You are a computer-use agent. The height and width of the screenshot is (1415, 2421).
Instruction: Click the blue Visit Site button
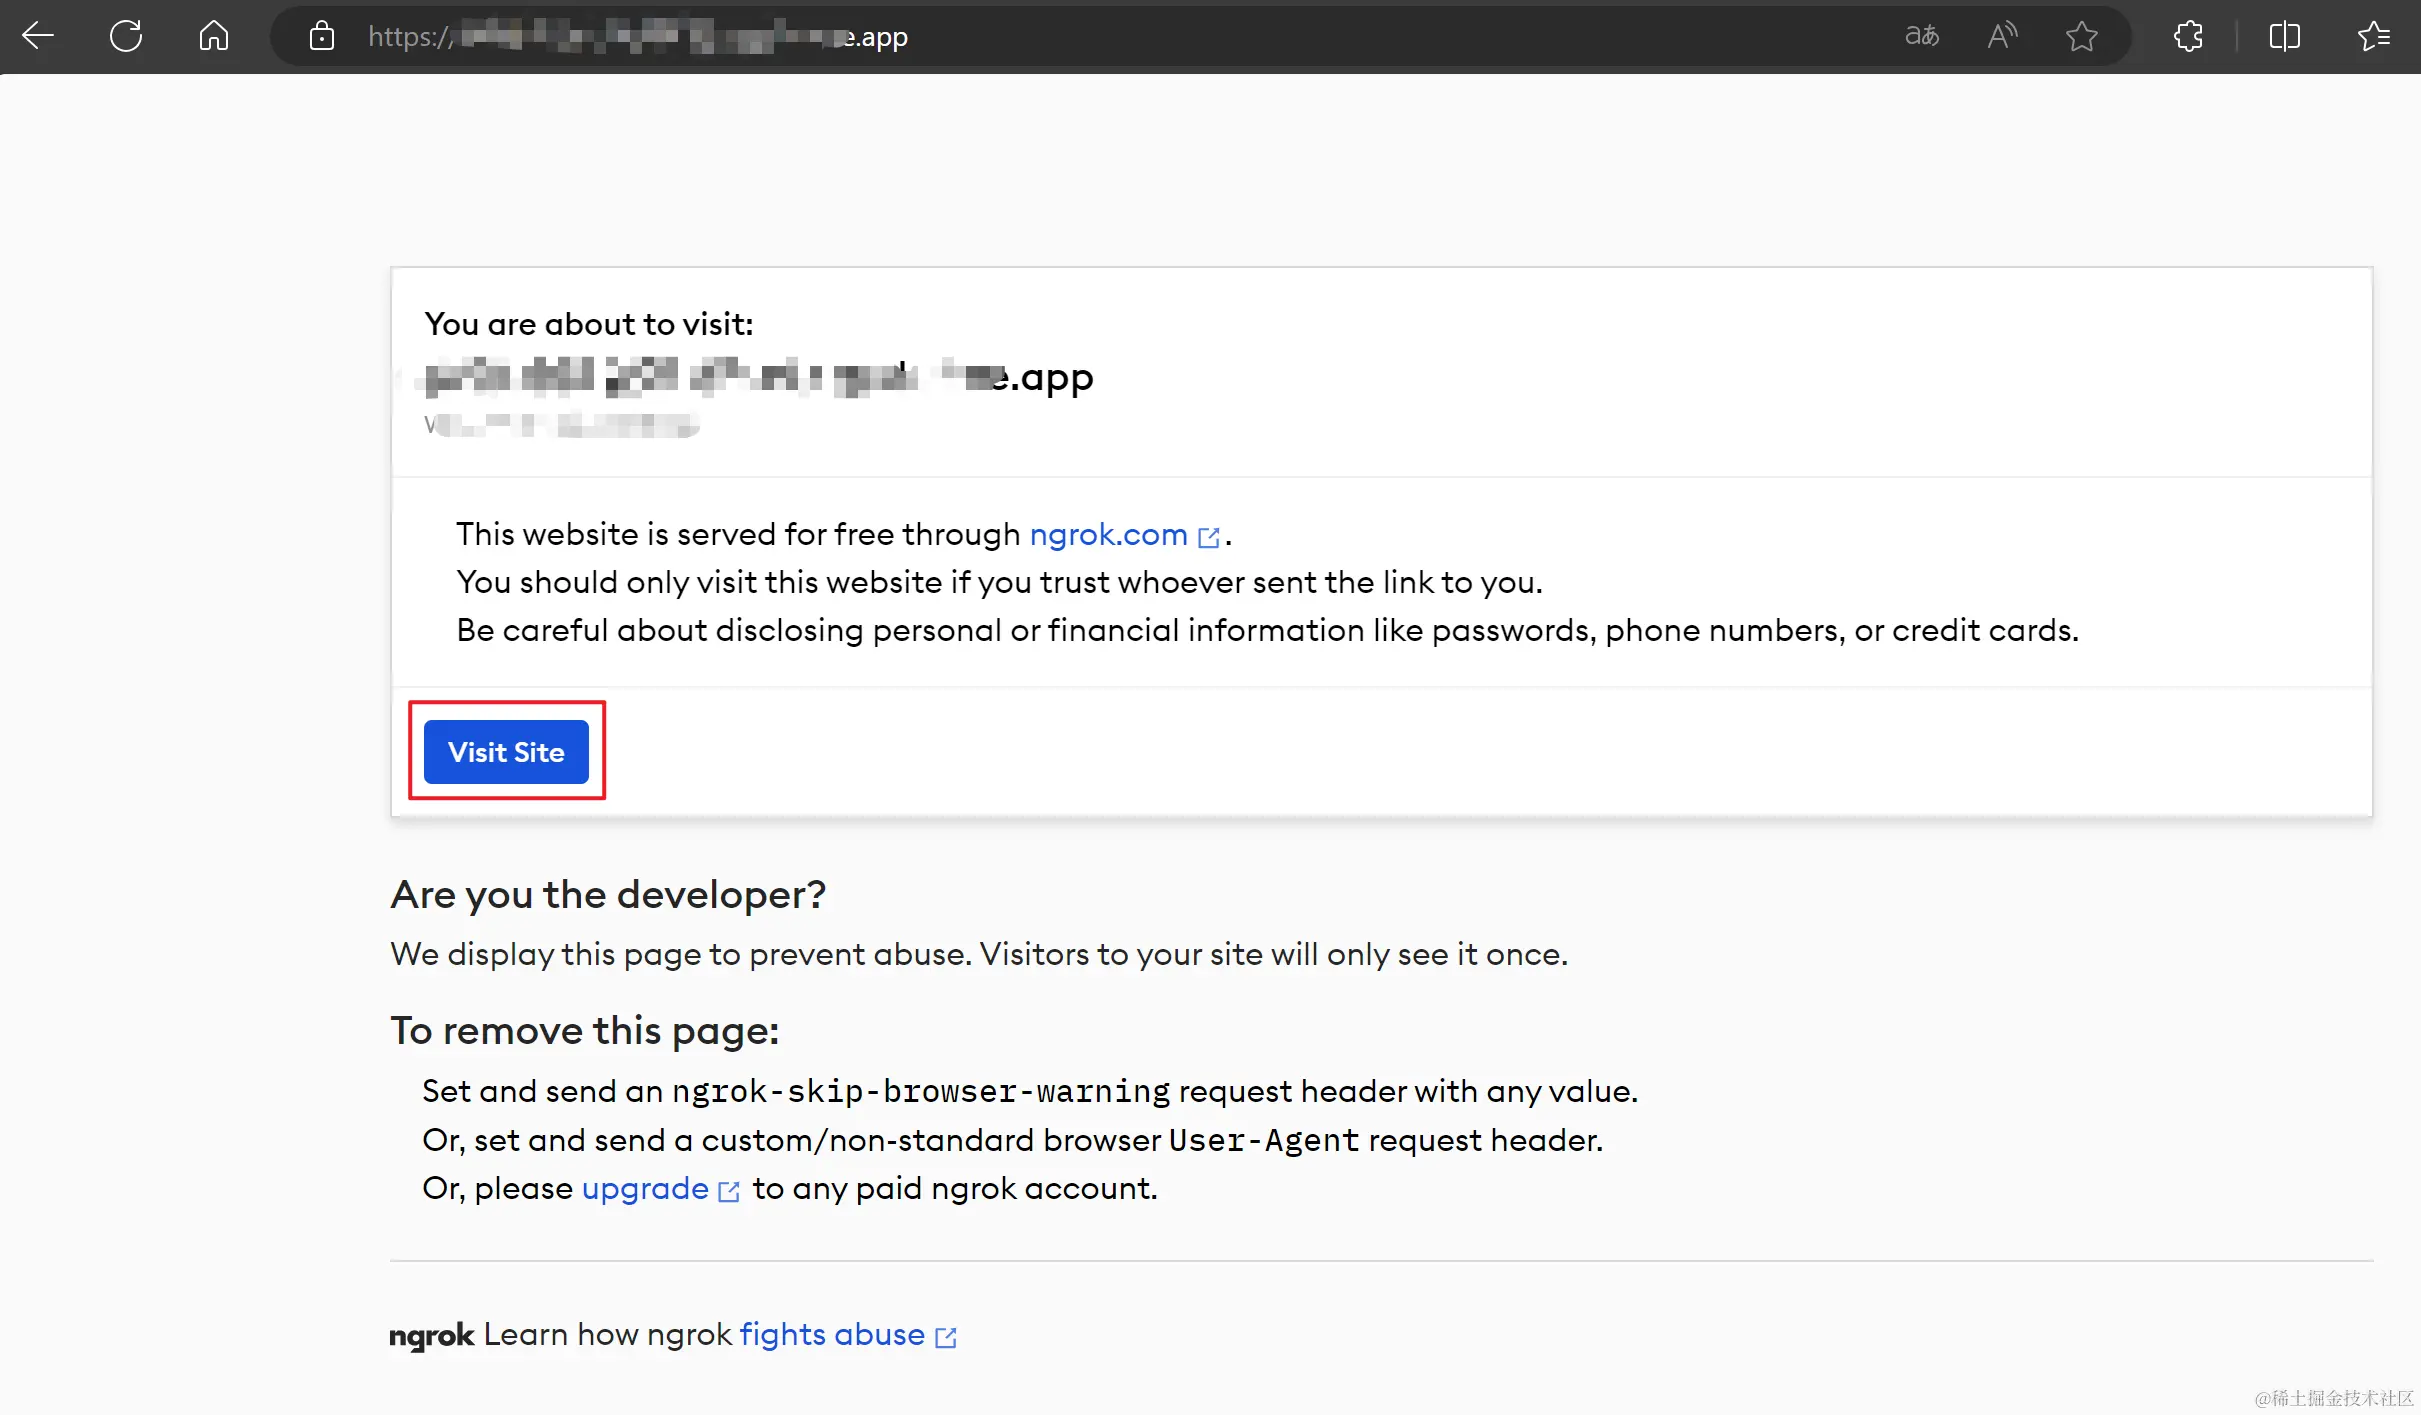tap(506, 752)
